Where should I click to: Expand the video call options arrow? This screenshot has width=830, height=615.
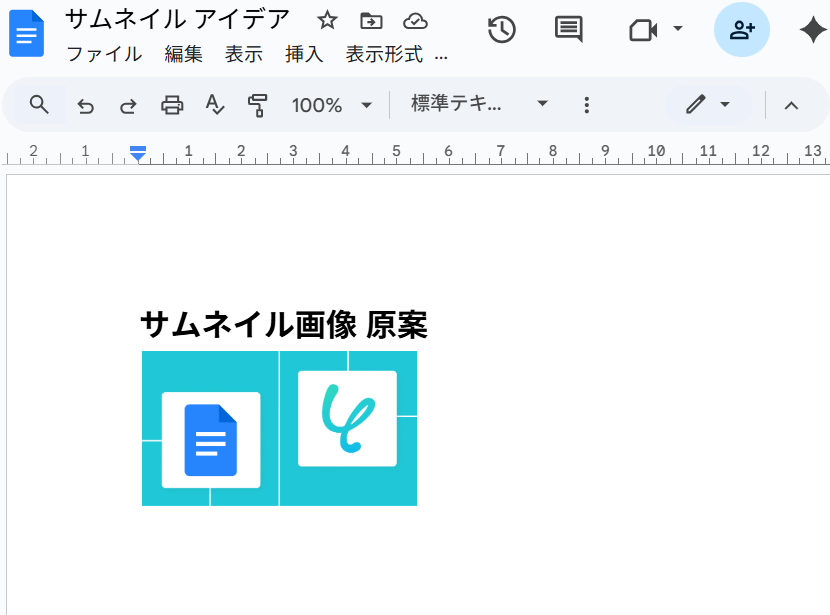678,29
